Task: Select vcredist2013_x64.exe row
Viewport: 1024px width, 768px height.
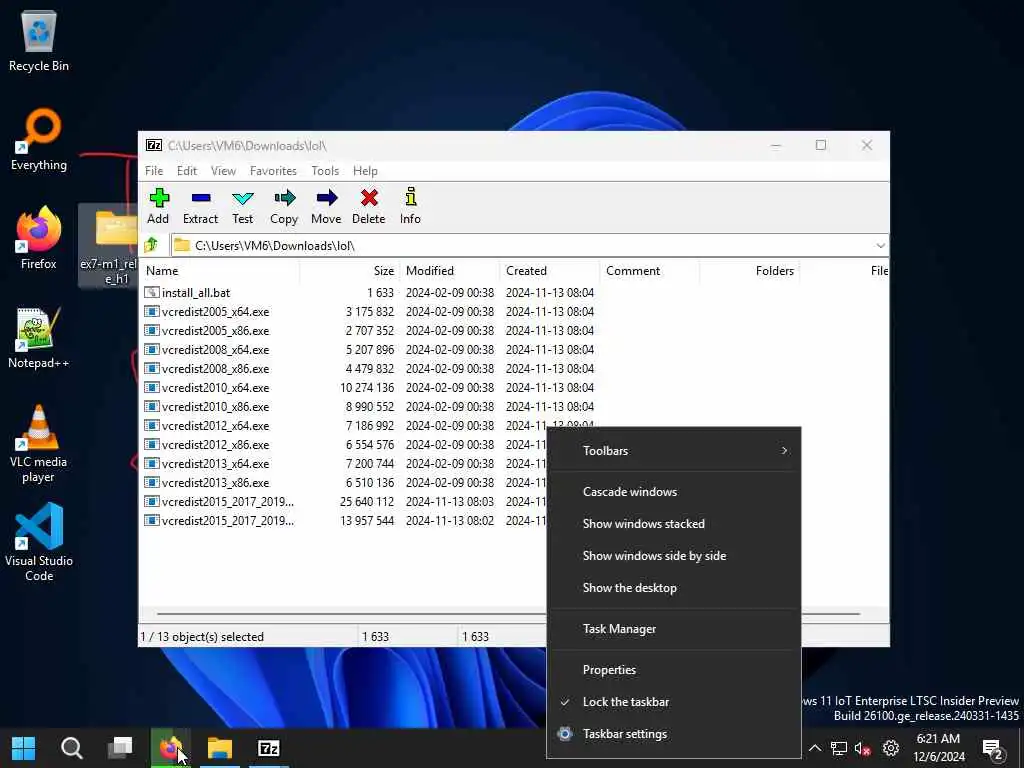Action: pos(344,464)
